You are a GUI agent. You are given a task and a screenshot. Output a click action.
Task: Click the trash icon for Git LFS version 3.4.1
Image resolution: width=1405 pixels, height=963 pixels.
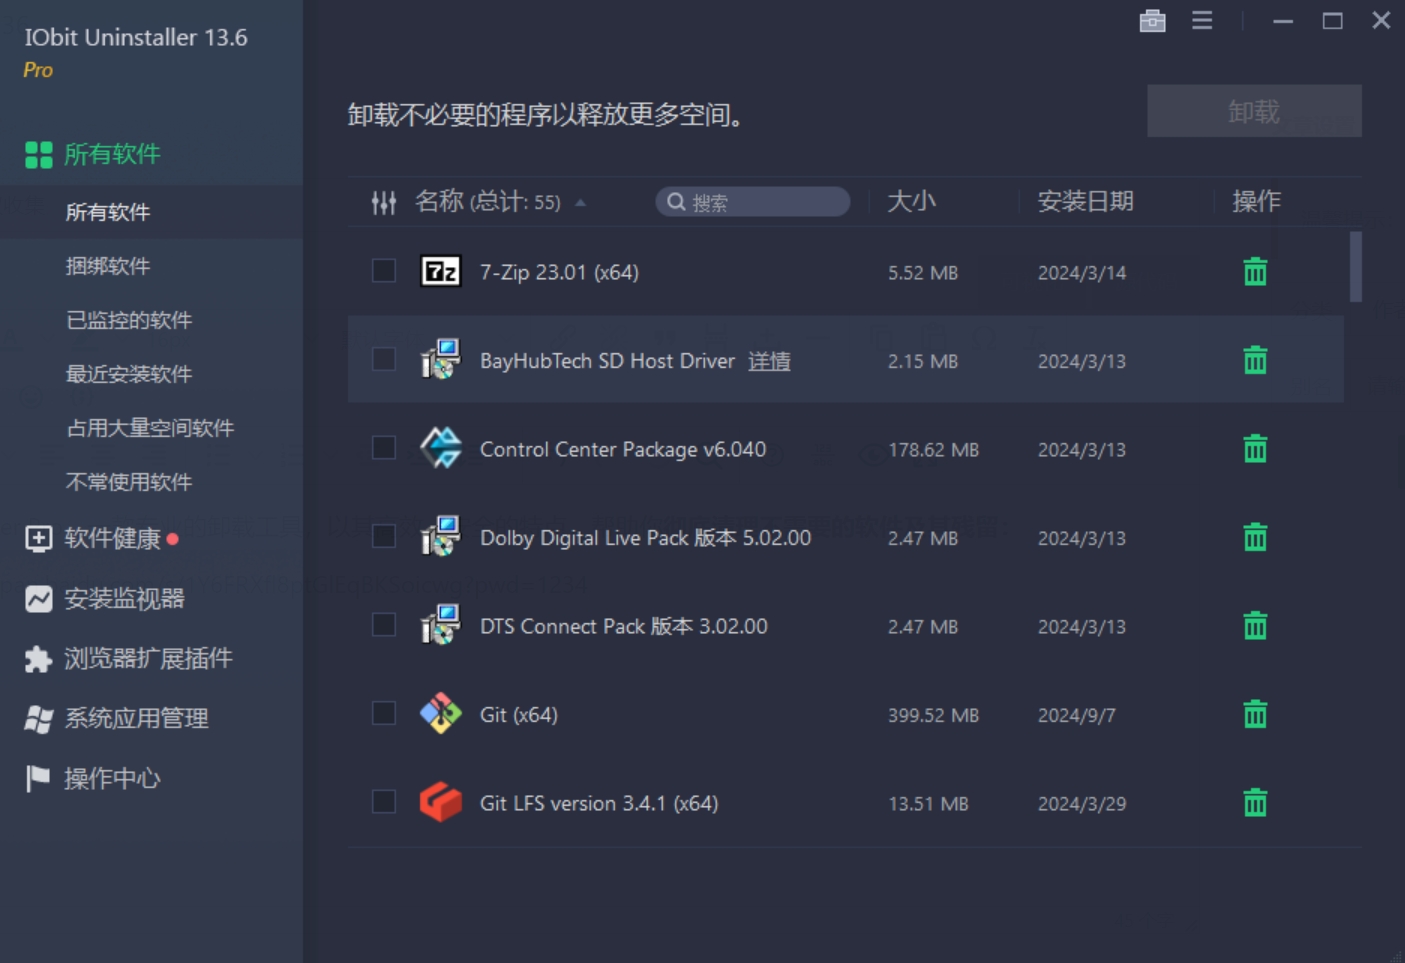1255,802
